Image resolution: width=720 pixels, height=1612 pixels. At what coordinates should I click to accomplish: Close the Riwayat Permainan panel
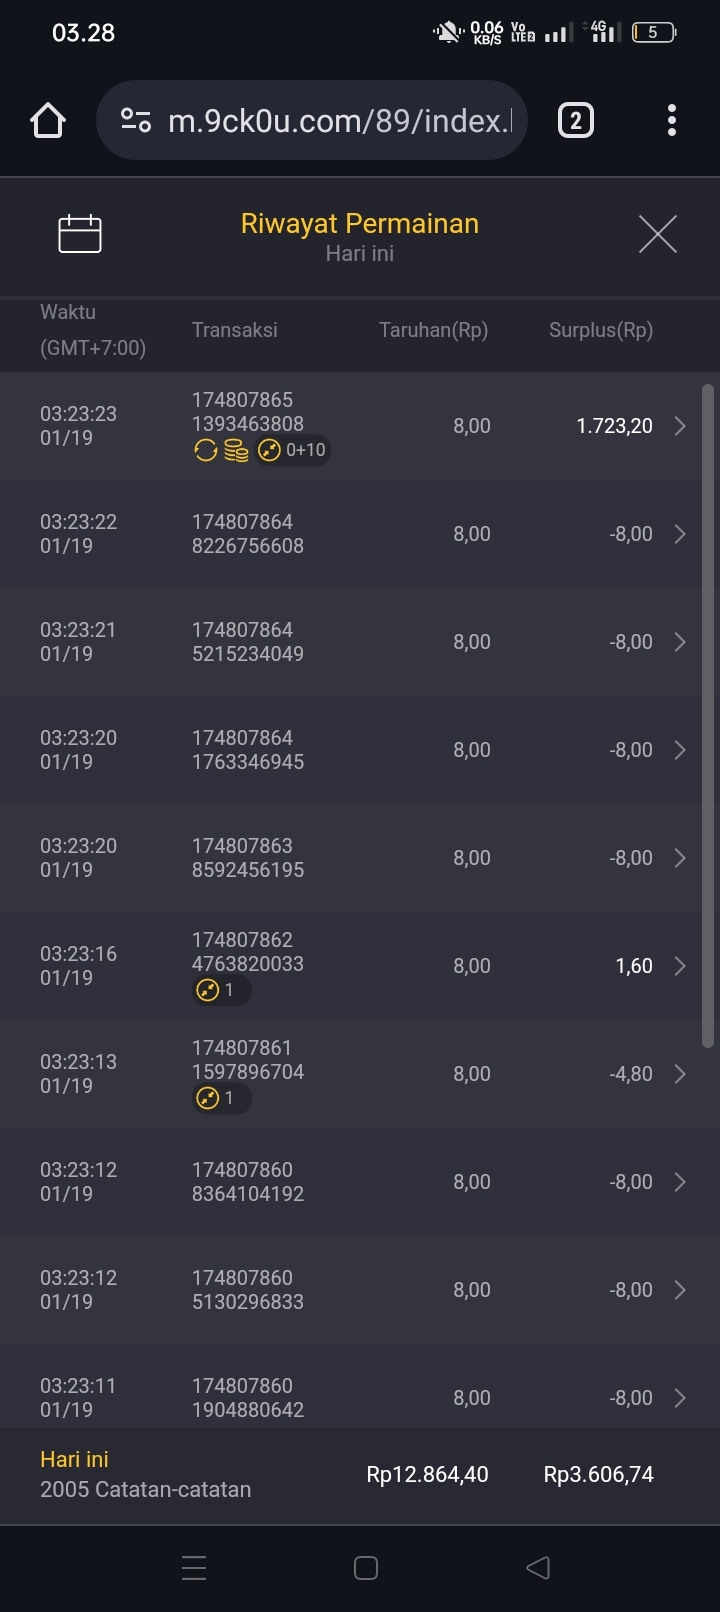pyautogui.click(x=657, y=234)
